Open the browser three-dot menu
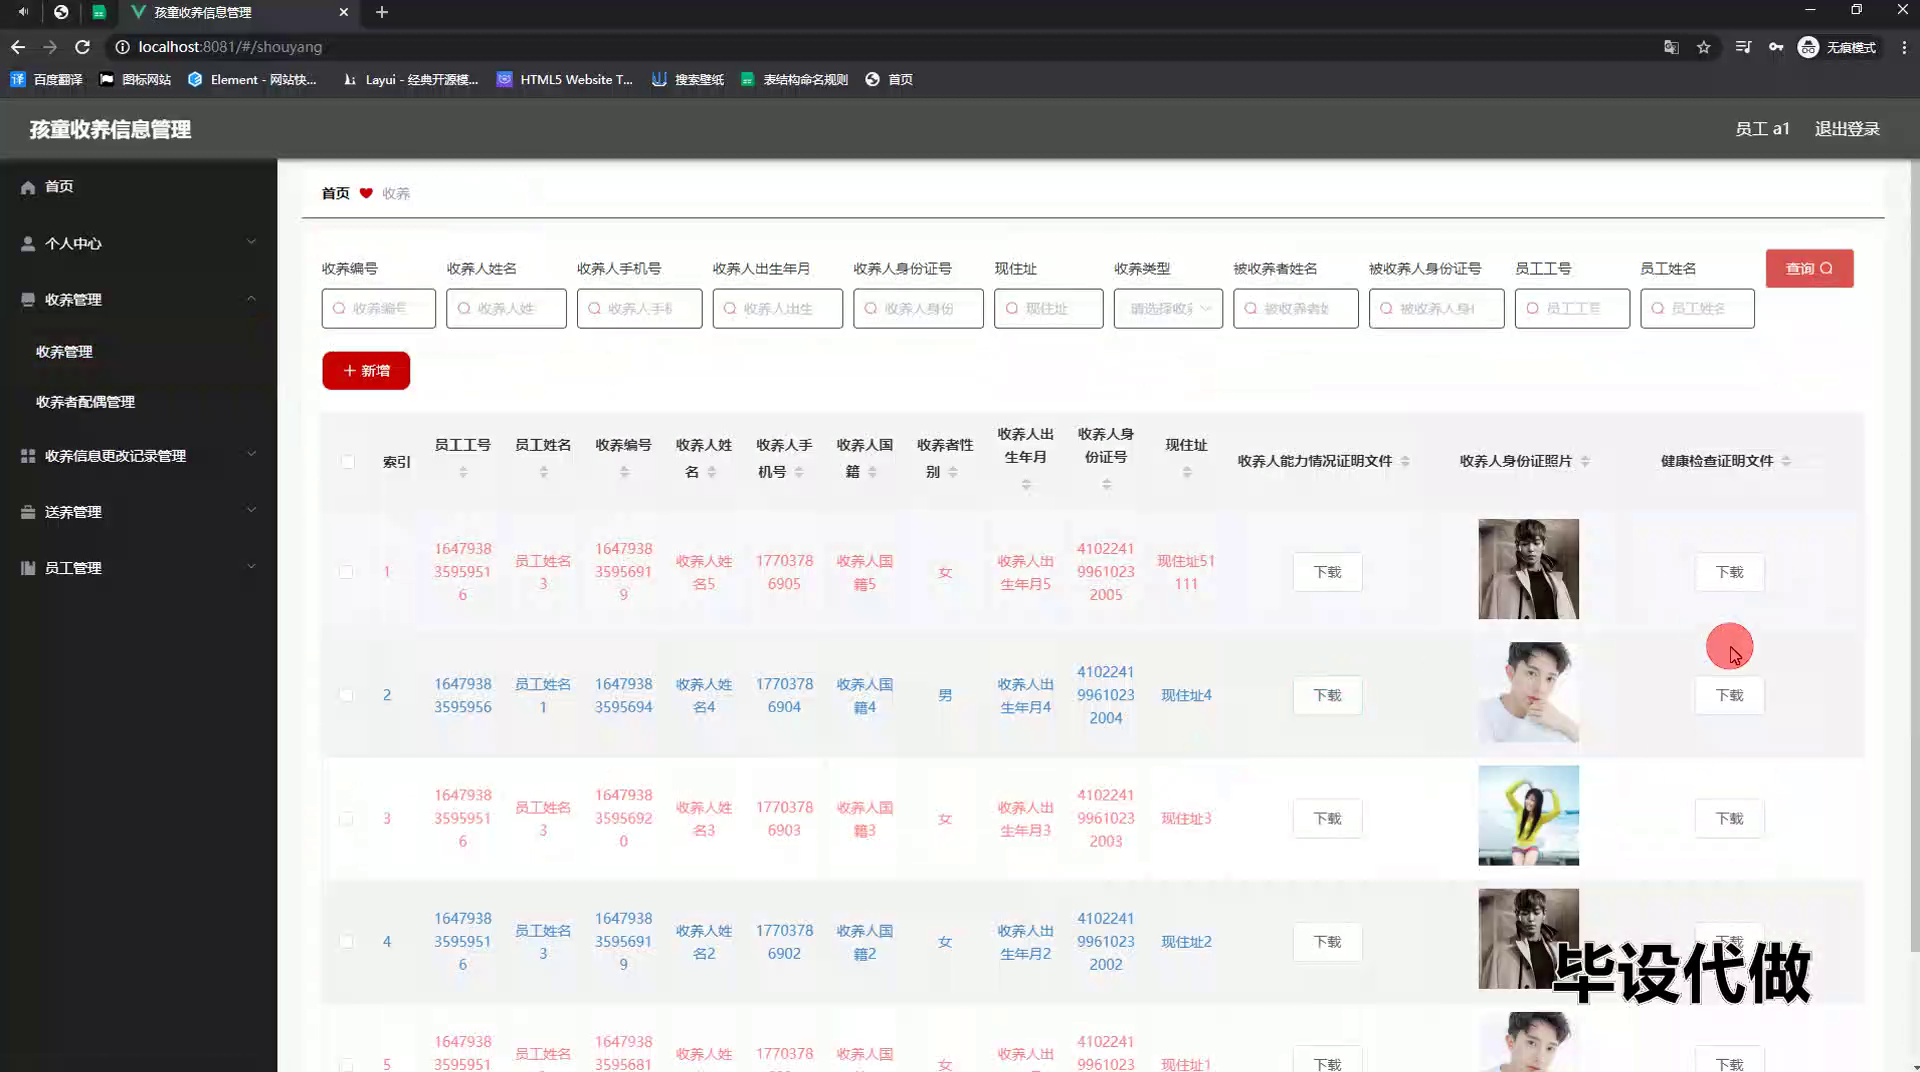 point(1904,47)
